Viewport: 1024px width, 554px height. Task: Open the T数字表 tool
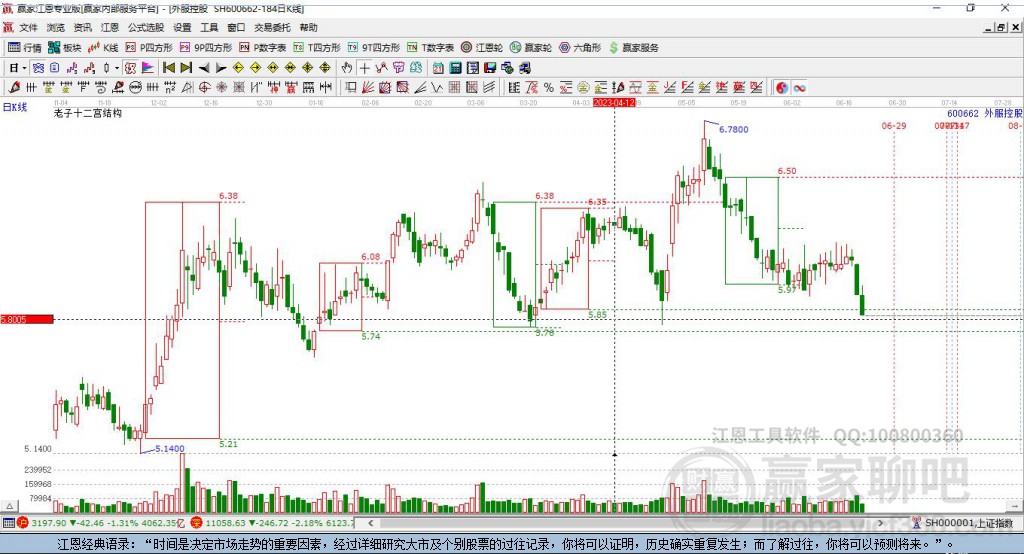430,48
